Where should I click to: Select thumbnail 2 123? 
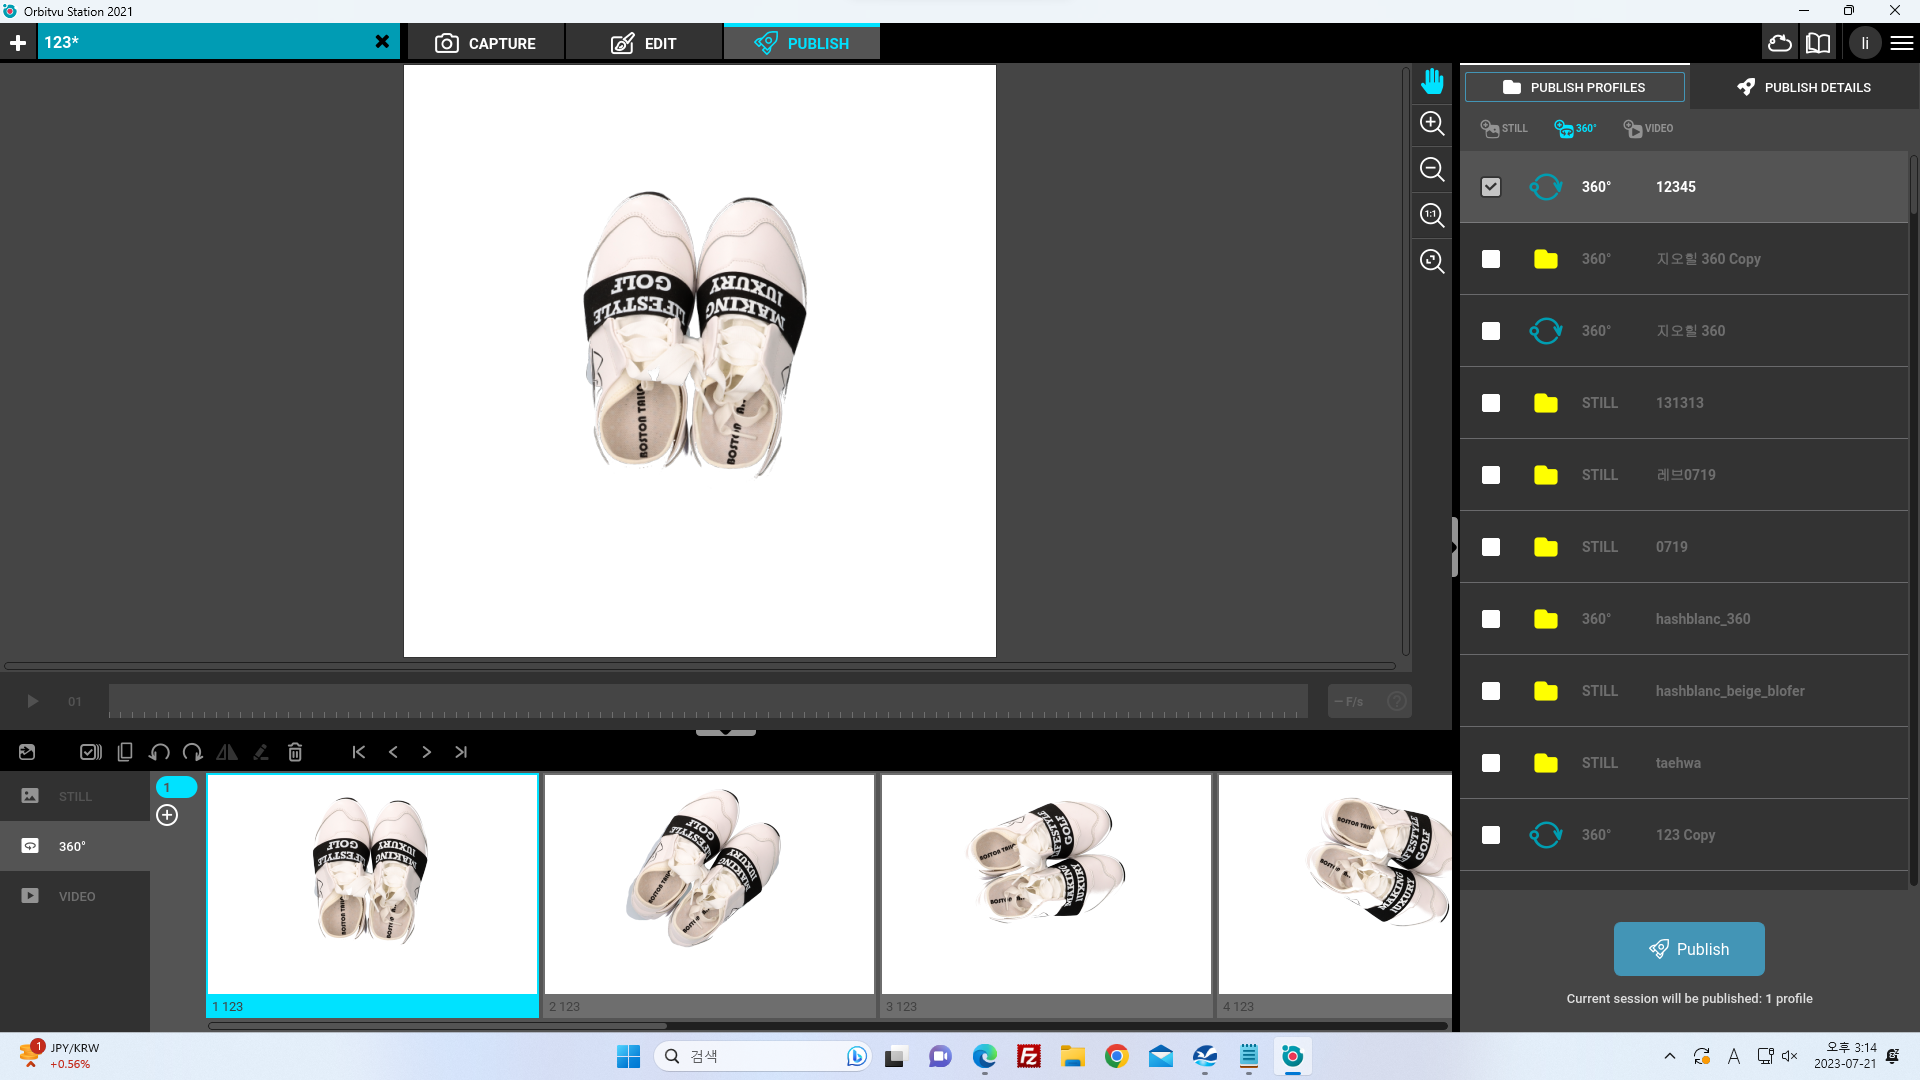coord(709,895)
